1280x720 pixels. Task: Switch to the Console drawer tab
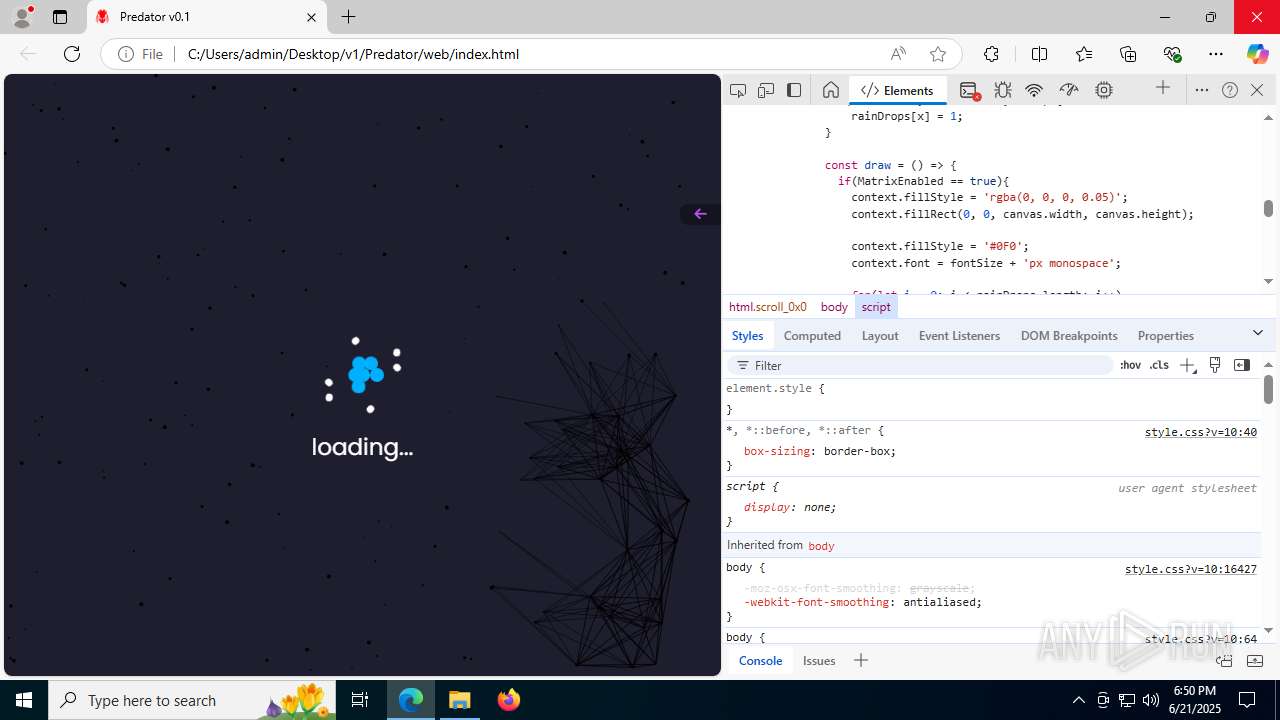[x=760, y=660]
